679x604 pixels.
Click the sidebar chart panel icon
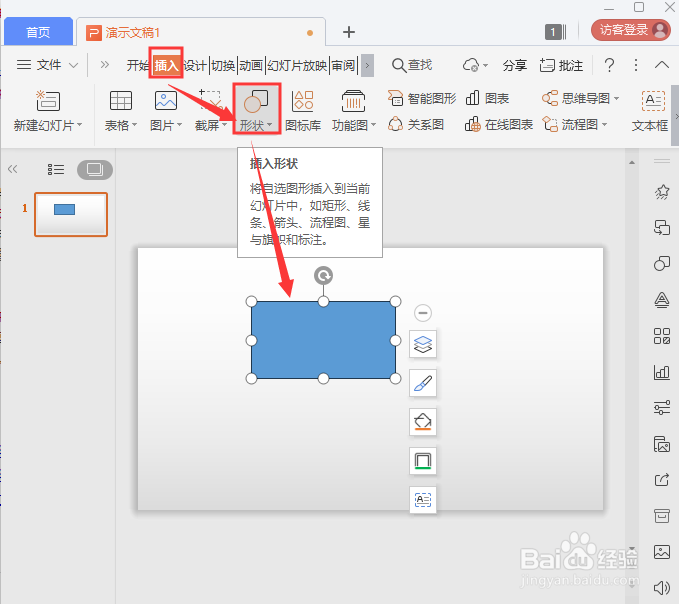coord(662,372)
